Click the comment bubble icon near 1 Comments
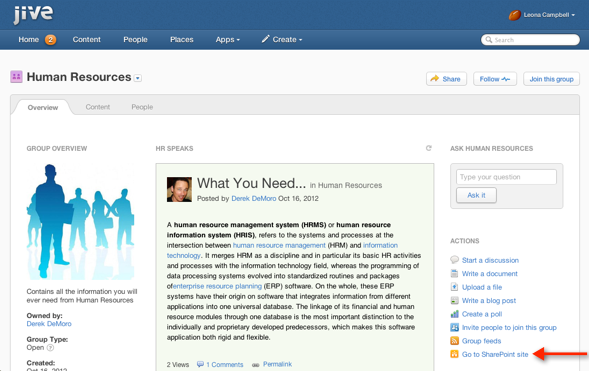The image size is (589, 371). click(x=200, y=364)
